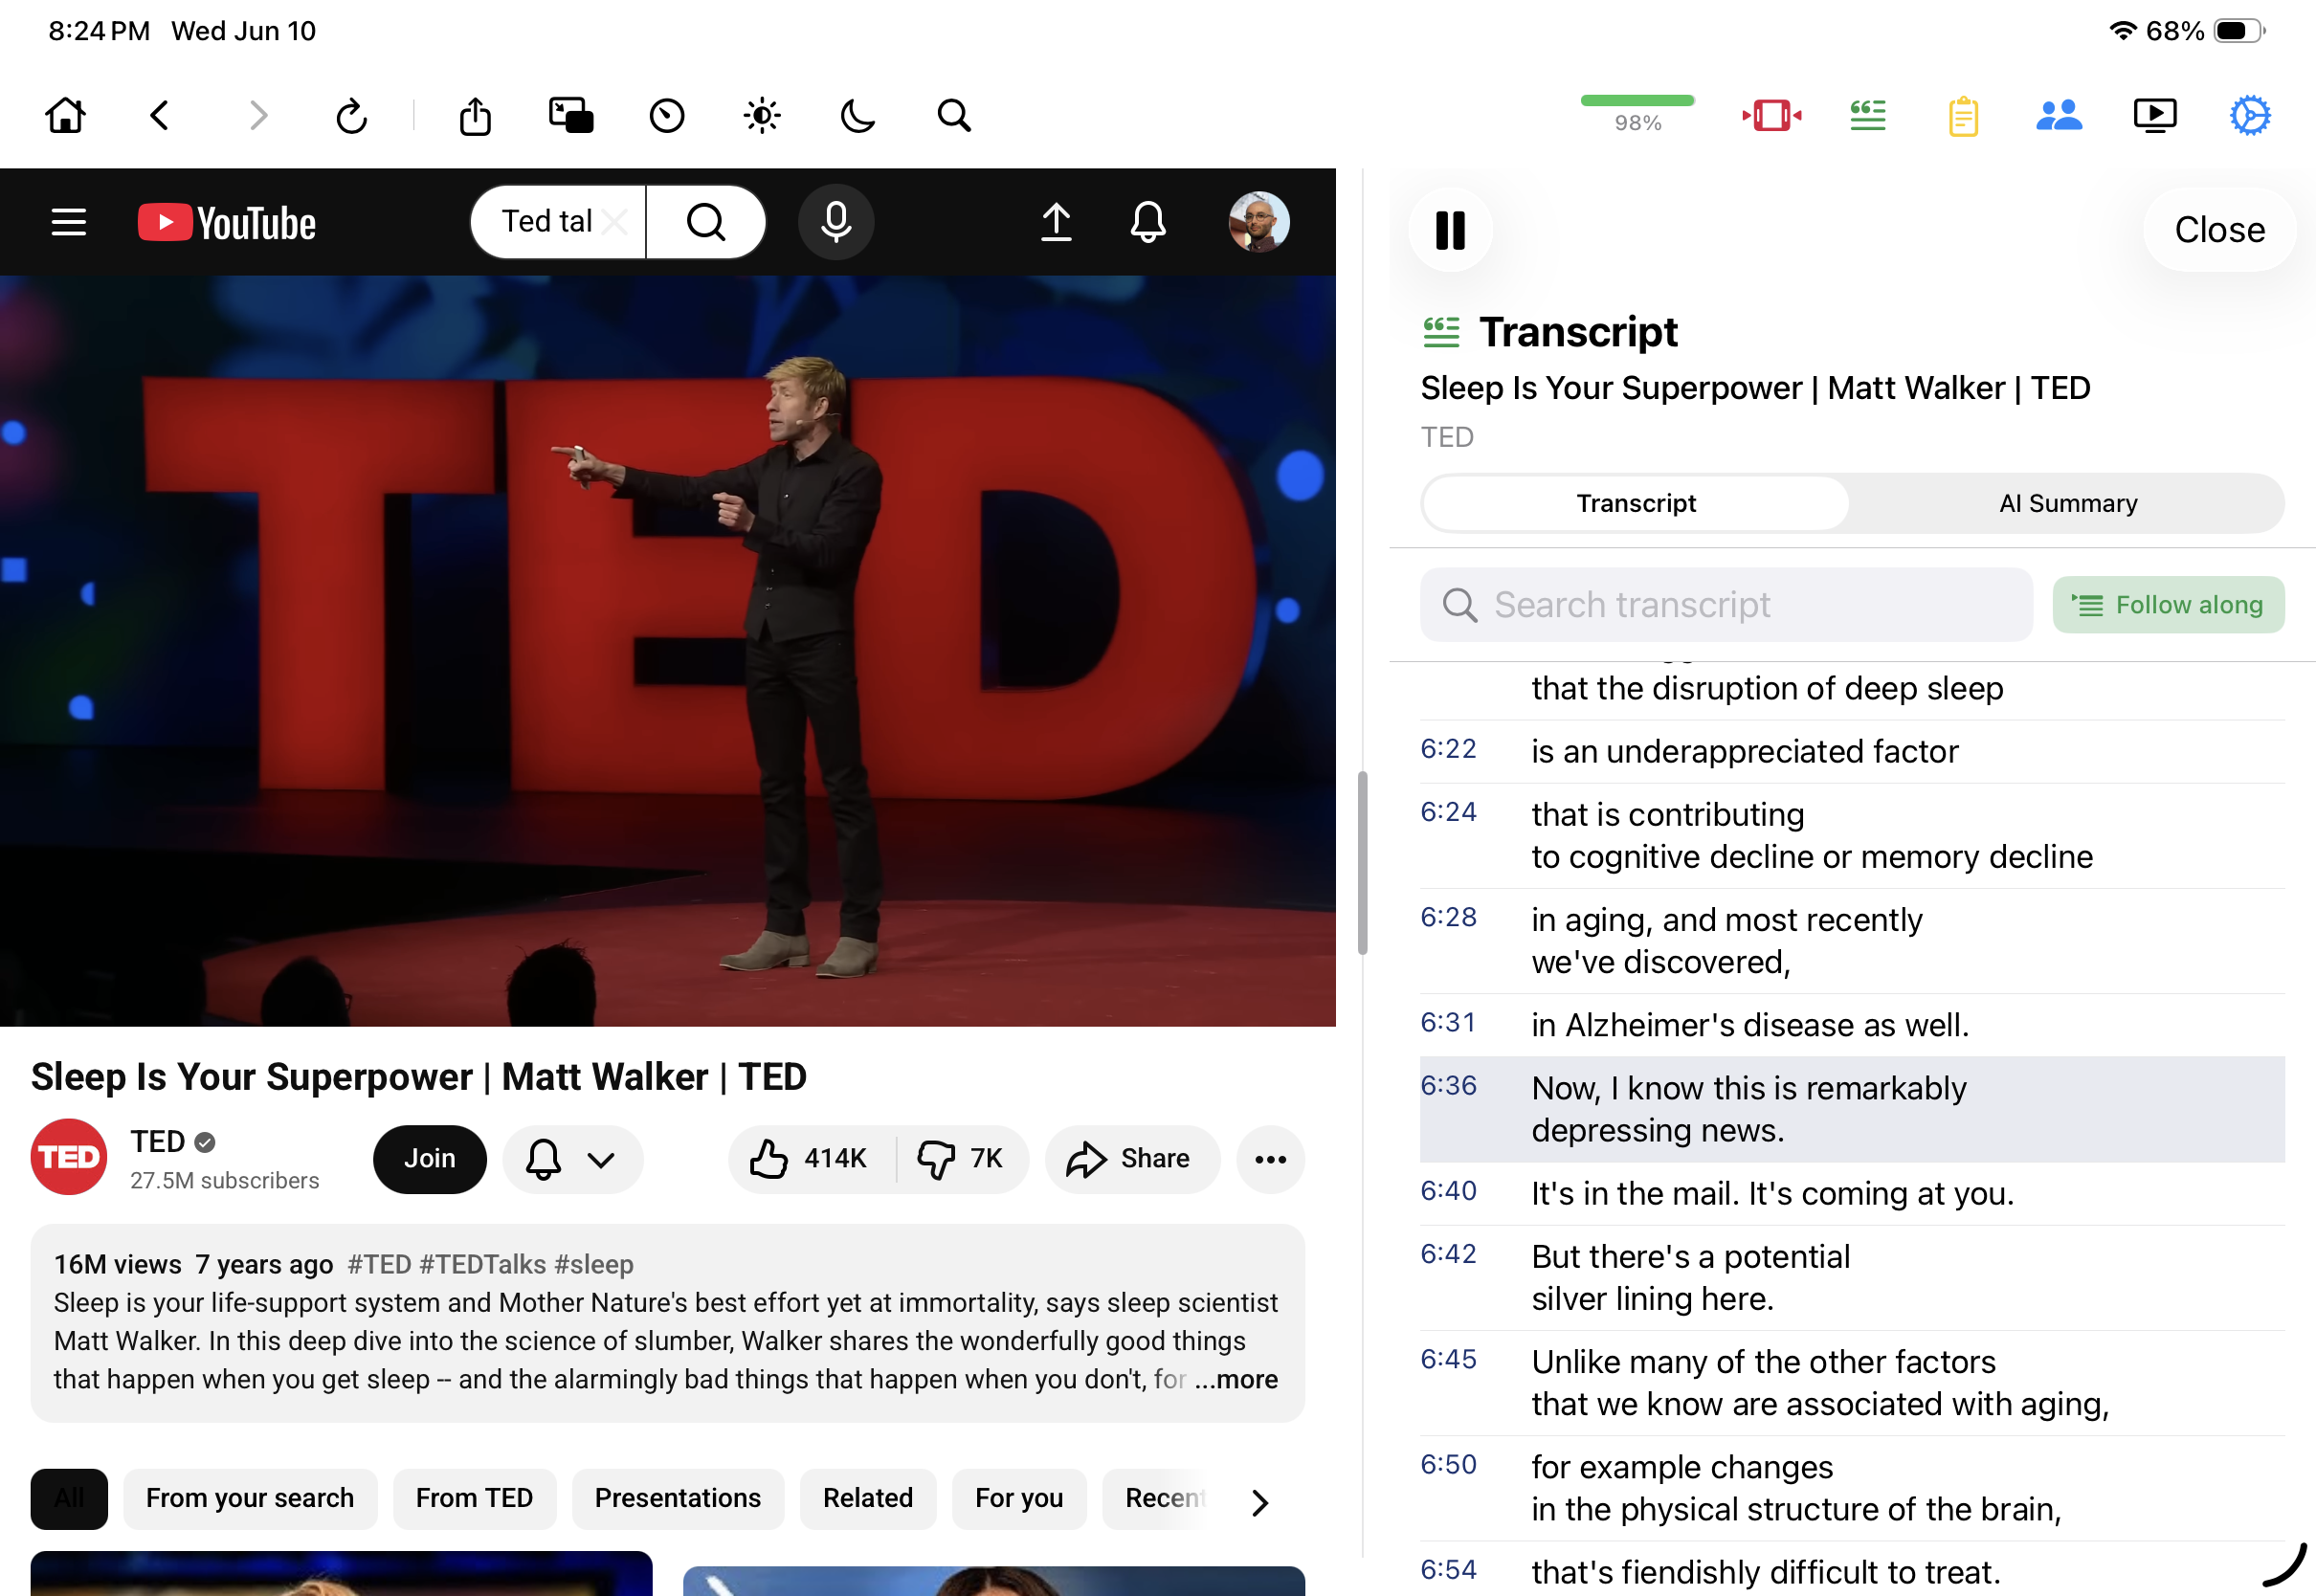Jump to timestamp 6:28
This screenshot has width=2316, height=1596.
click(1448, 917)
